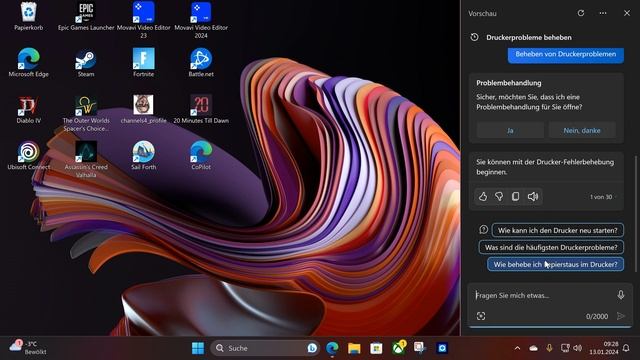Screen dimensions: 640x360
Task: Close the Copilot Vorschau panel
Action: tap(627, 13)
